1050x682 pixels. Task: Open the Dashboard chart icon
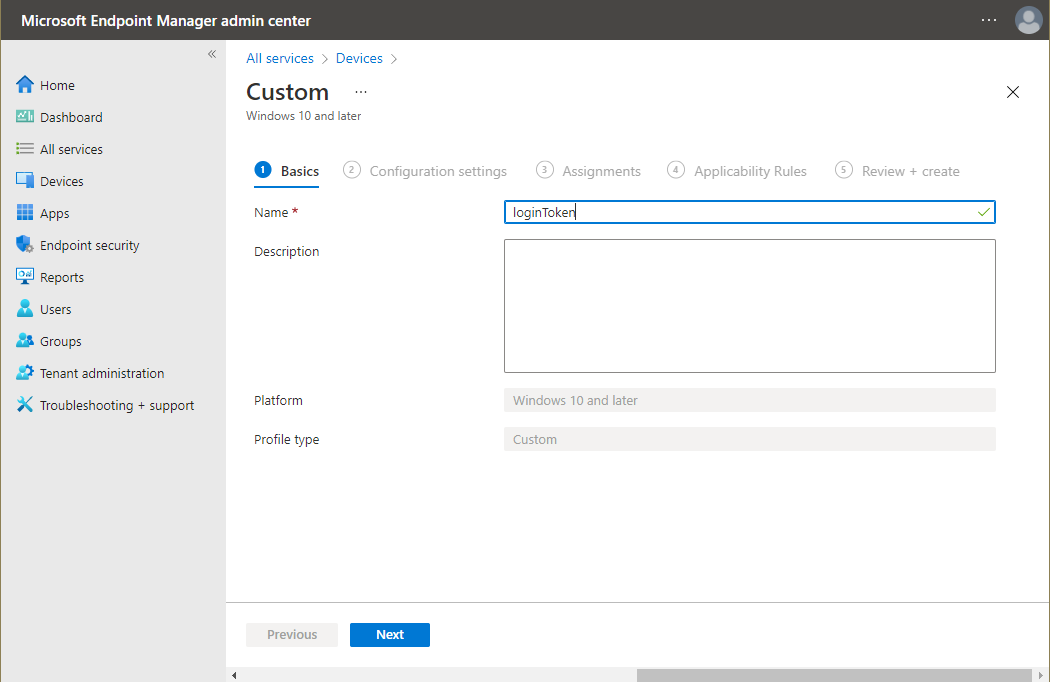tap(25, 117)
